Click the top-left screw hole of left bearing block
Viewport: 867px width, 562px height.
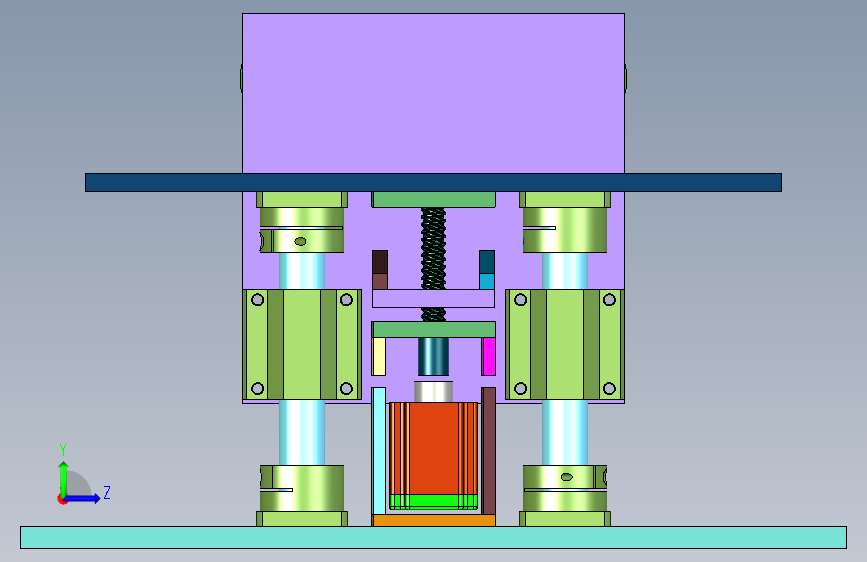(258, 300)
